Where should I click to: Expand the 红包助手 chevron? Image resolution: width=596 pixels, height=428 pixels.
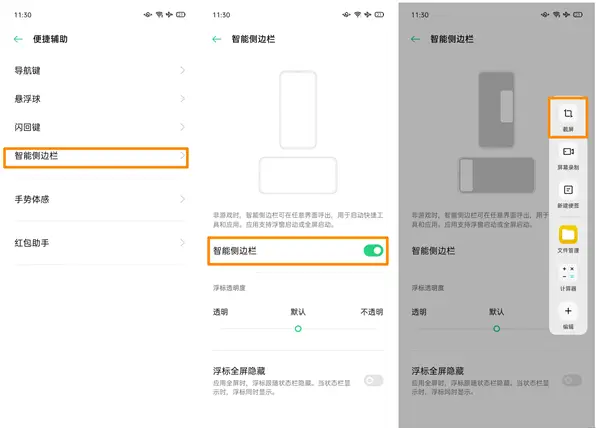coord(182,243)
